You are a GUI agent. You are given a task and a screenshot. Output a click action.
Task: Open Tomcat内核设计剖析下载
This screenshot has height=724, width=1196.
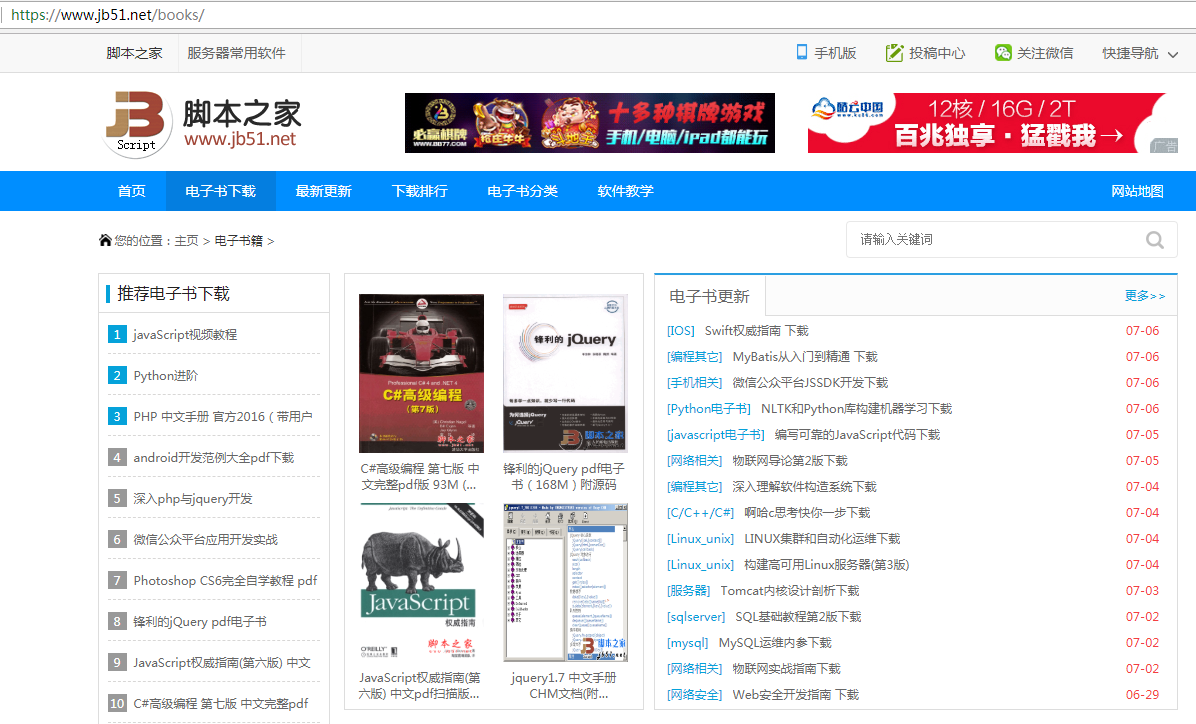click(x=789, y=590)
